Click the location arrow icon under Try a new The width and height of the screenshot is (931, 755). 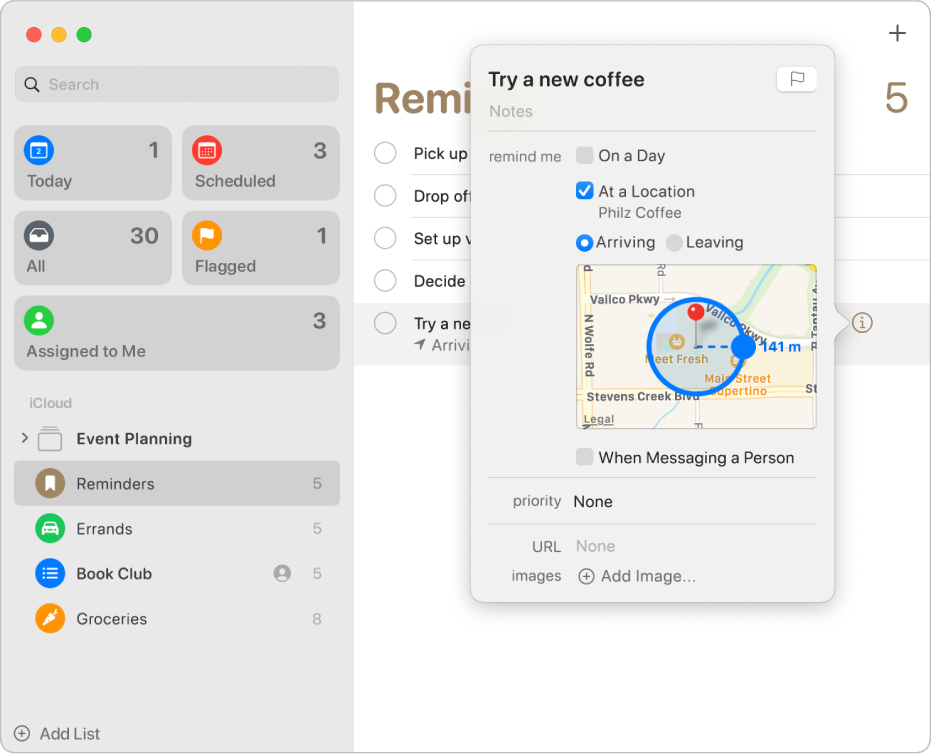pyautogui.click(x=420, y=345)
